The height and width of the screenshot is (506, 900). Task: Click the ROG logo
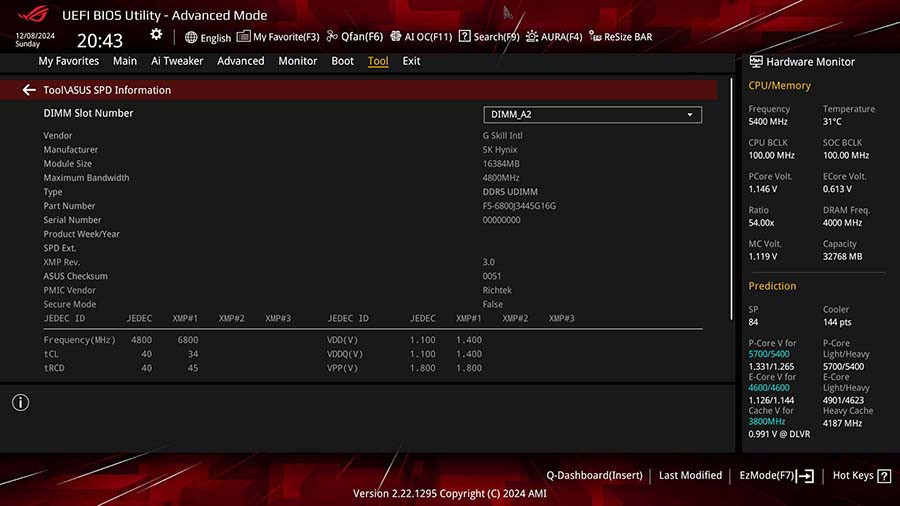[x=33, y=13]
